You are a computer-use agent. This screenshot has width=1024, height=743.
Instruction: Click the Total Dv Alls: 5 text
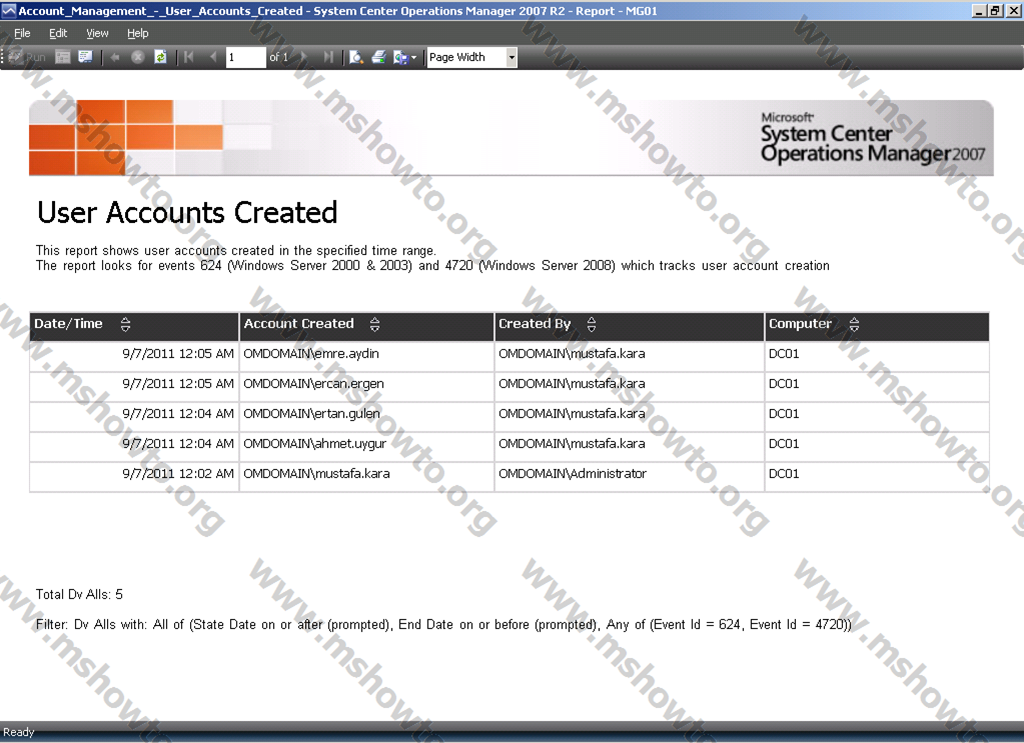click(x=79, y=594)
